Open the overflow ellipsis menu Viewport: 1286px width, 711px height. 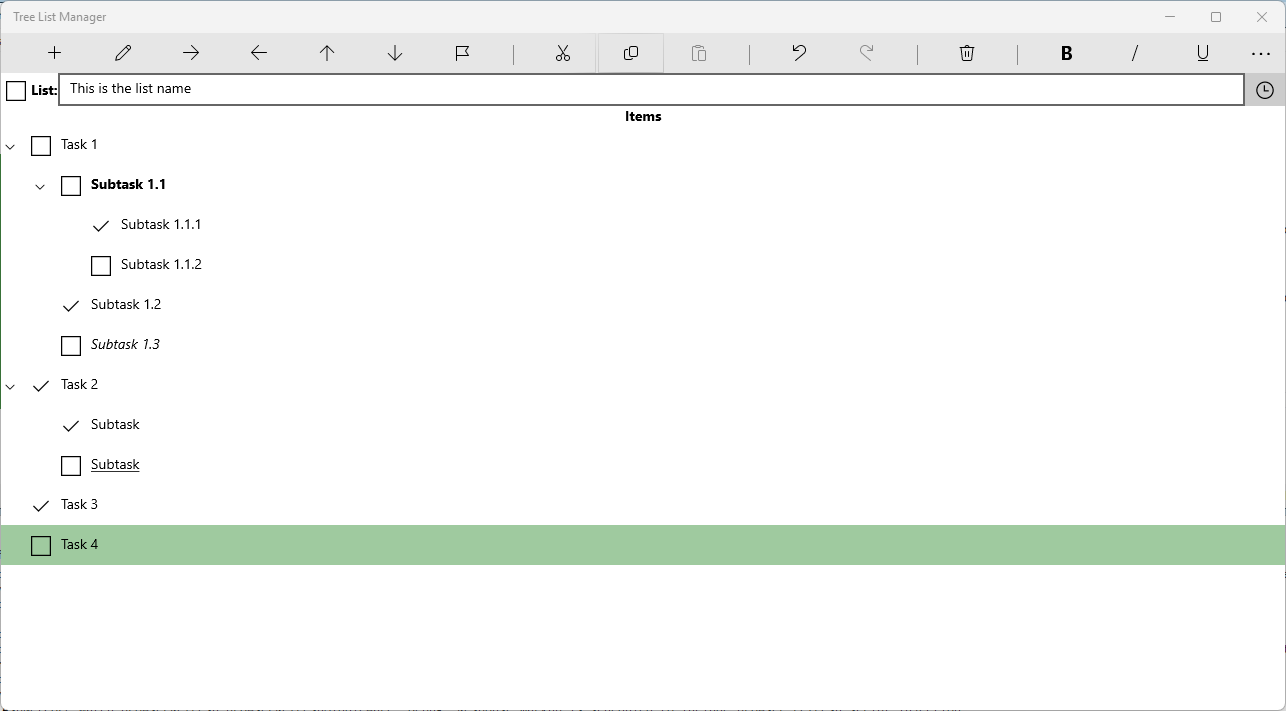coord(1260,52)
